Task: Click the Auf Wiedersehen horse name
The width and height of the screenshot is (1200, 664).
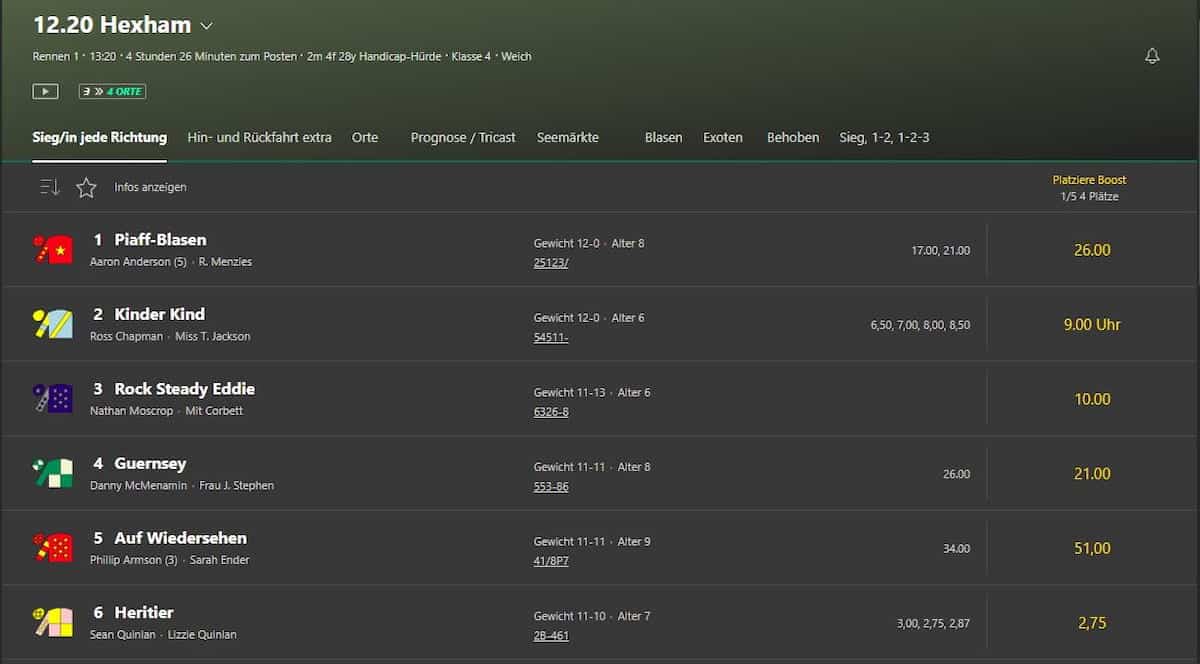Action: tap(180, 538)
